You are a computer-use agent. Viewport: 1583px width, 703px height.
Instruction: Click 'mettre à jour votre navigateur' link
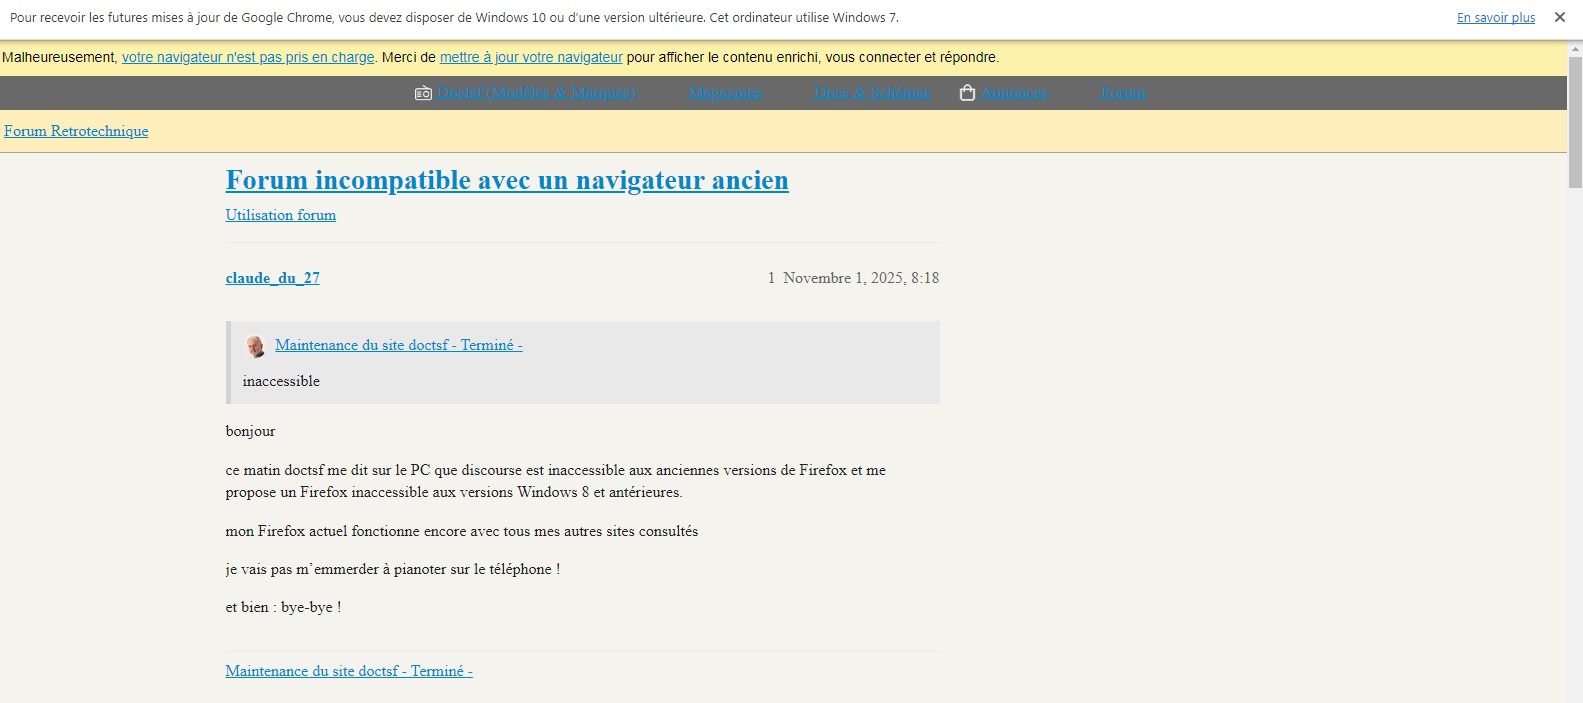click(531, 58)
